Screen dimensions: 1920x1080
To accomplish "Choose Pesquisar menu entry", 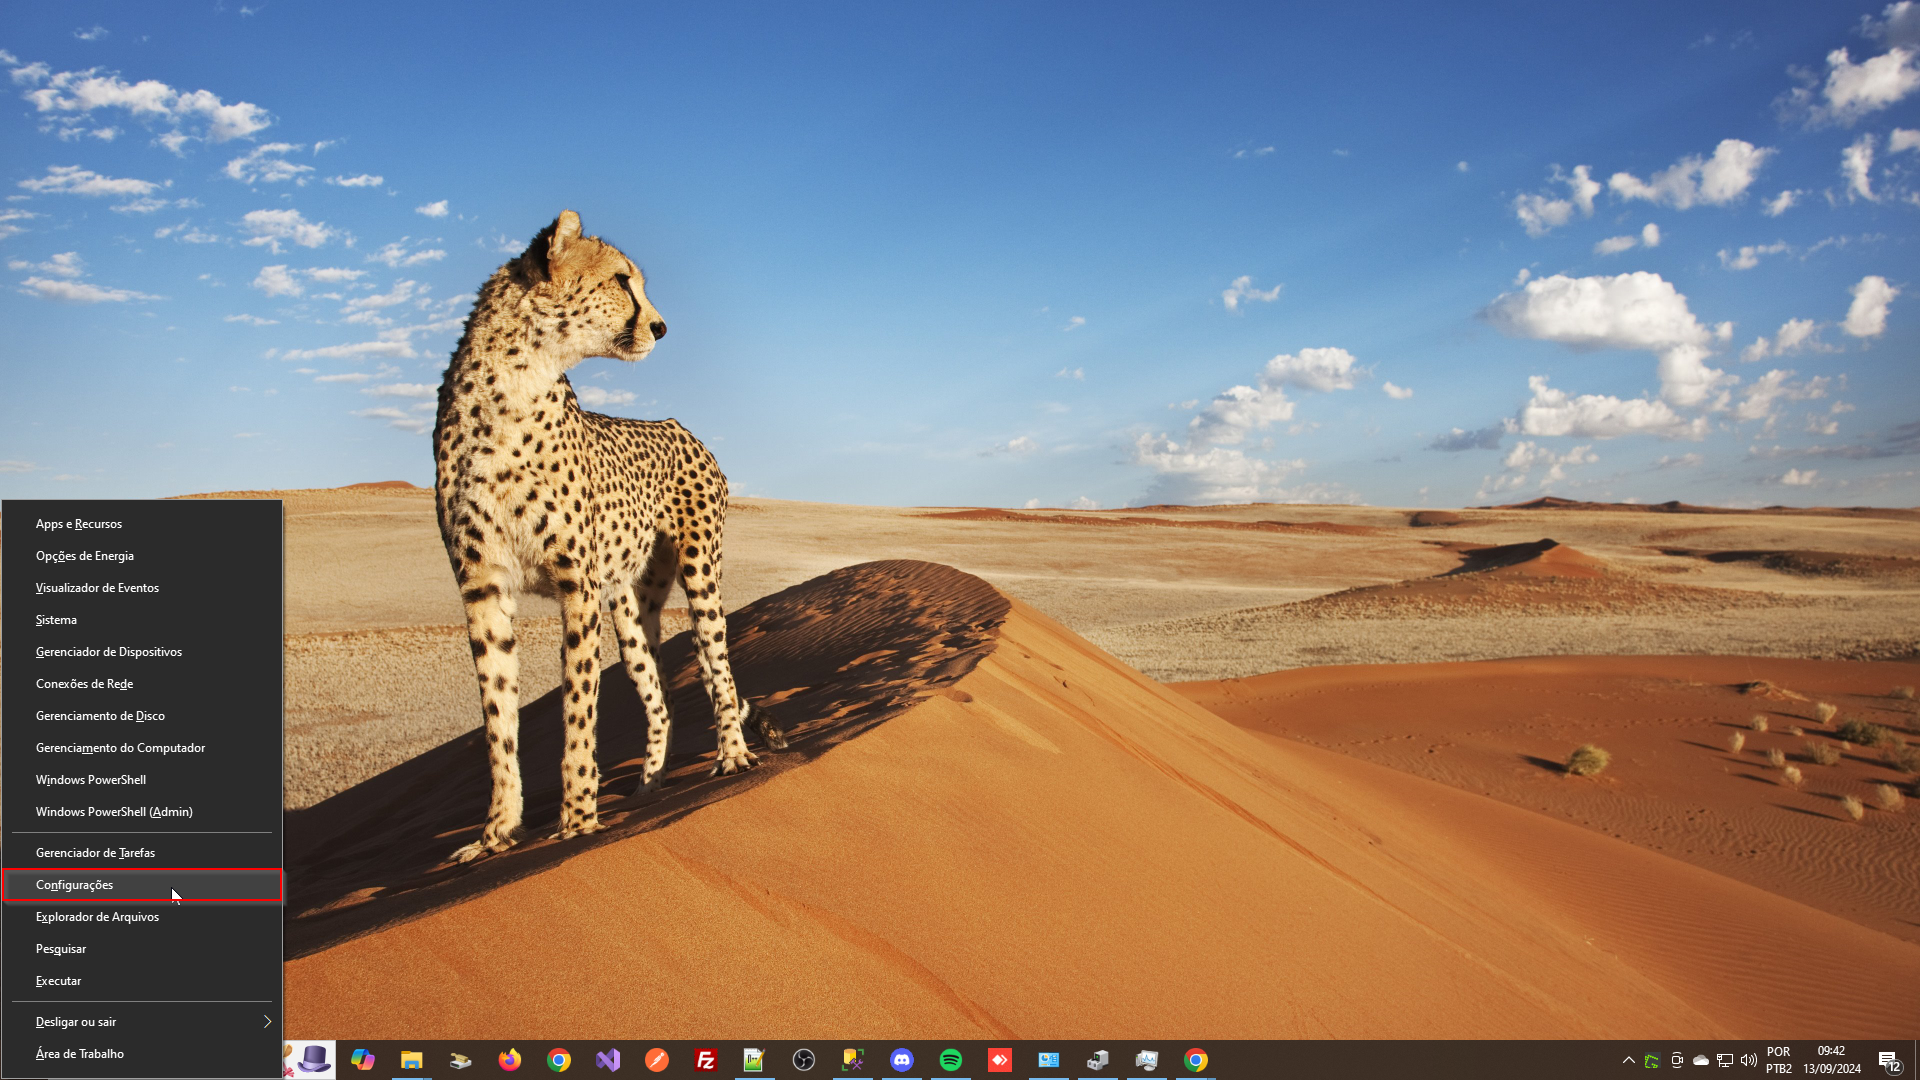I will click(x=142, y=949).
